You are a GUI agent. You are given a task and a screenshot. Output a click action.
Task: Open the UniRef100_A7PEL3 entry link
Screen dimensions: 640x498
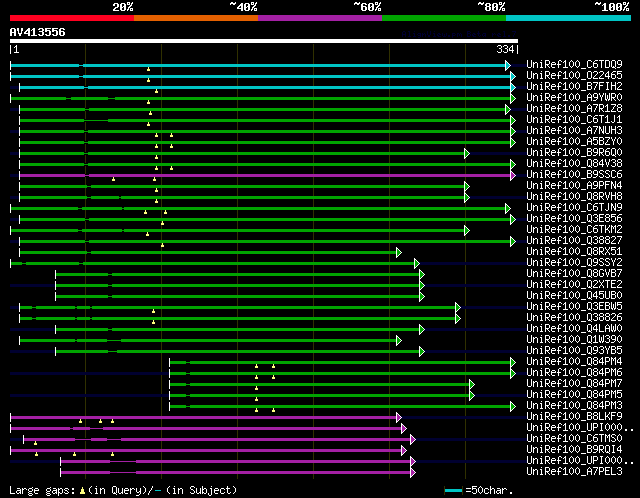point(573,472)
